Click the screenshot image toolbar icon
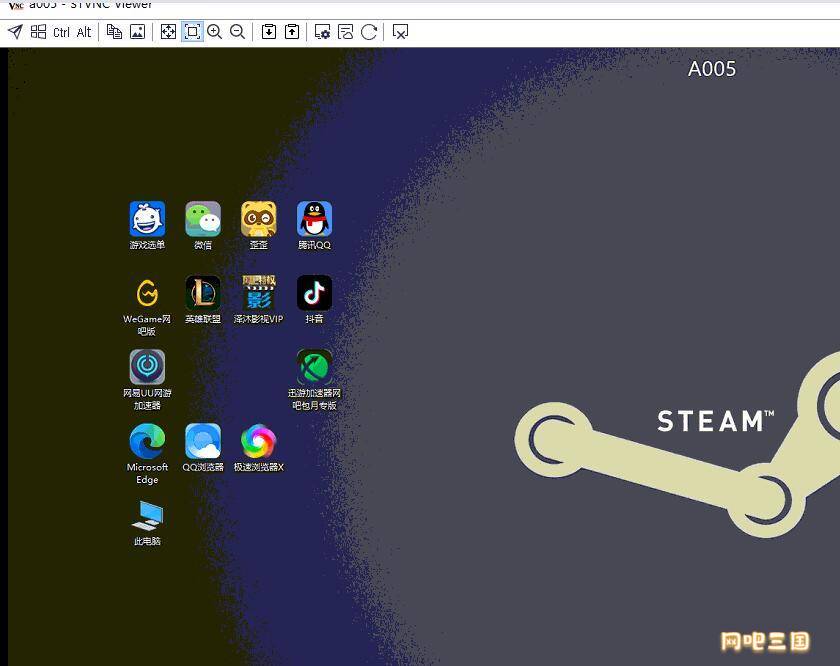 tap(138, 32)
